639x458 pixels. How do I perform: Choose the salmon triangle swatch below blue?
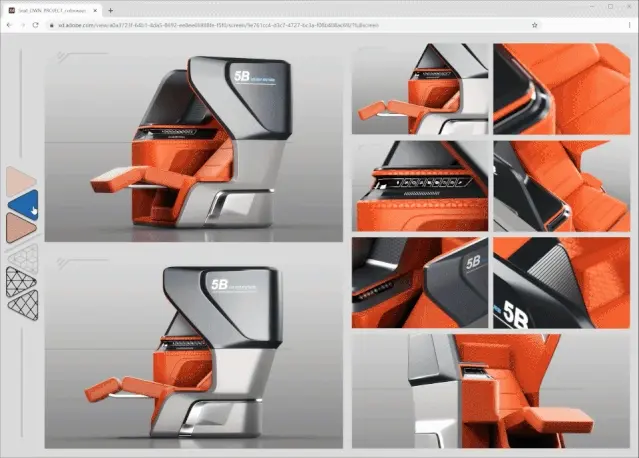pyautogui.click(x=20, y=228)
